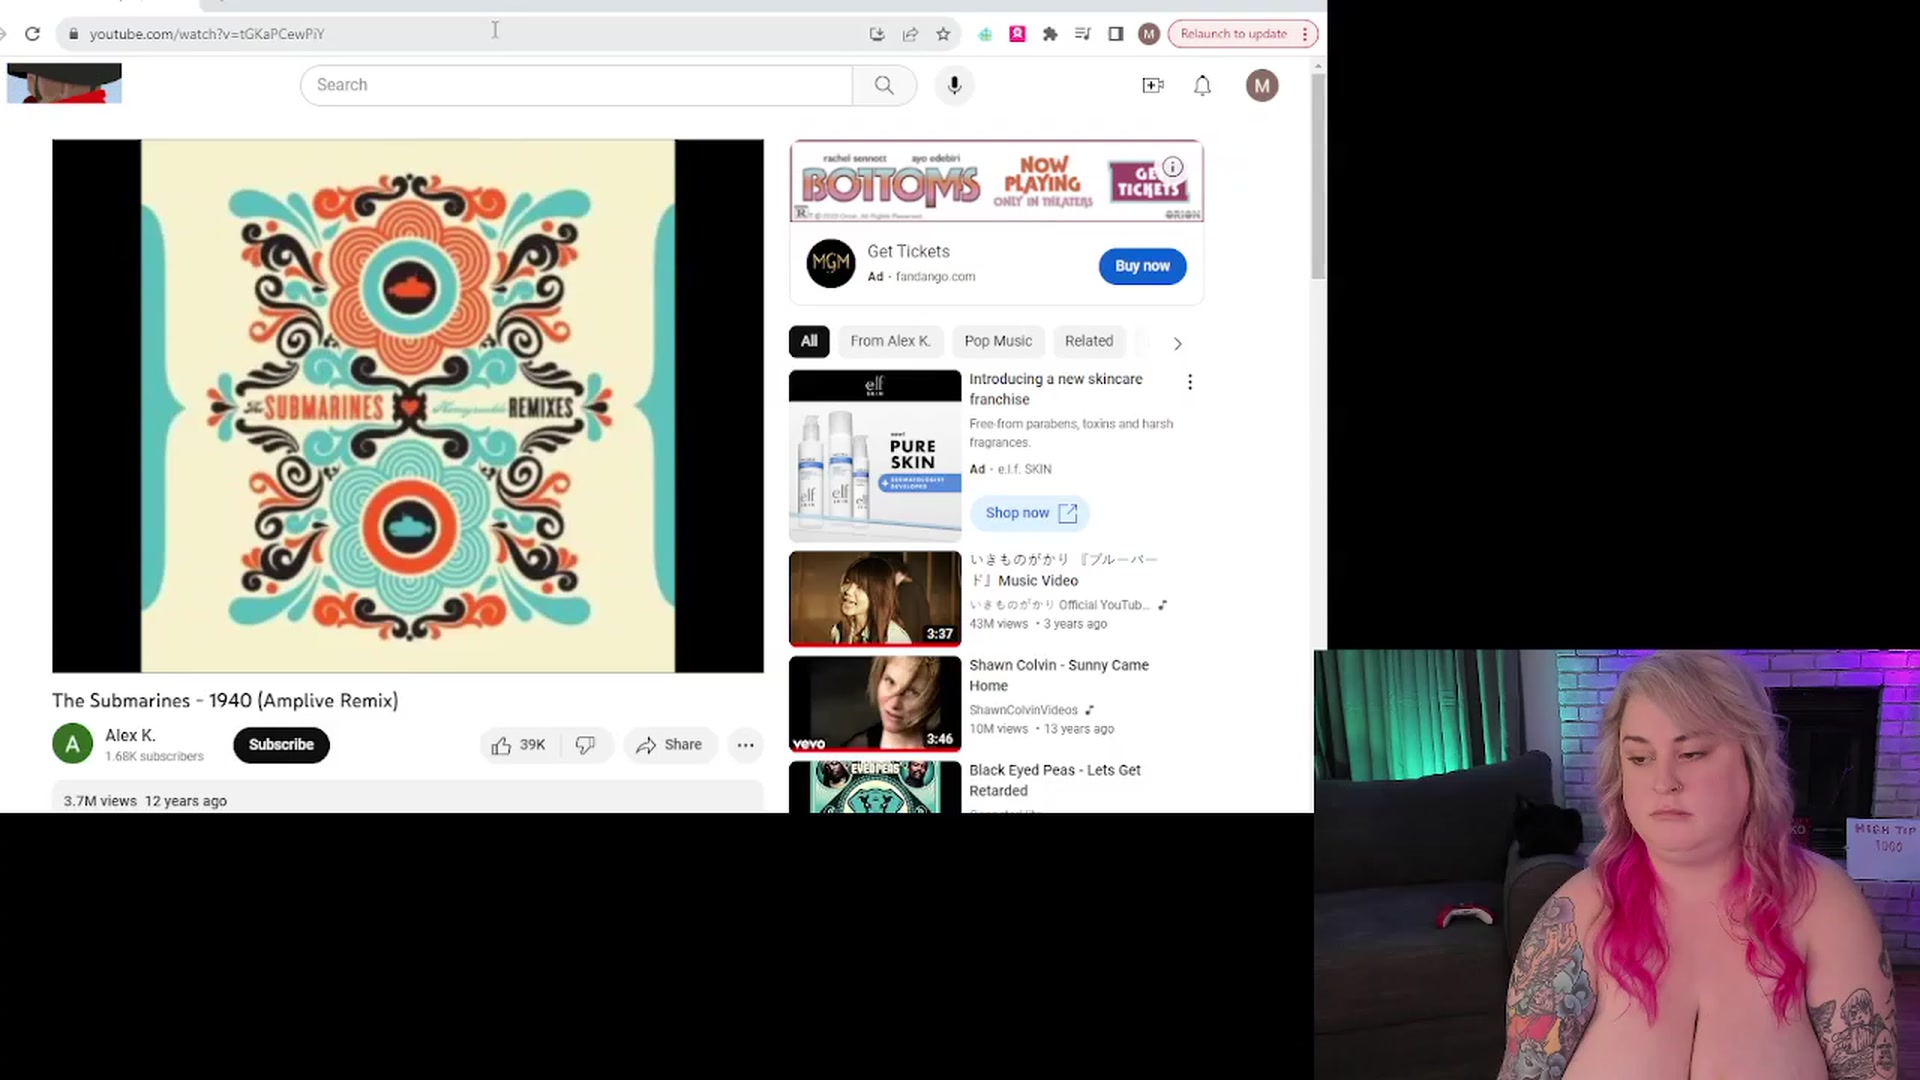Open Black Eyed Peas video title
Viewport: 1920px width, 1080px height.
point(1055,780)
